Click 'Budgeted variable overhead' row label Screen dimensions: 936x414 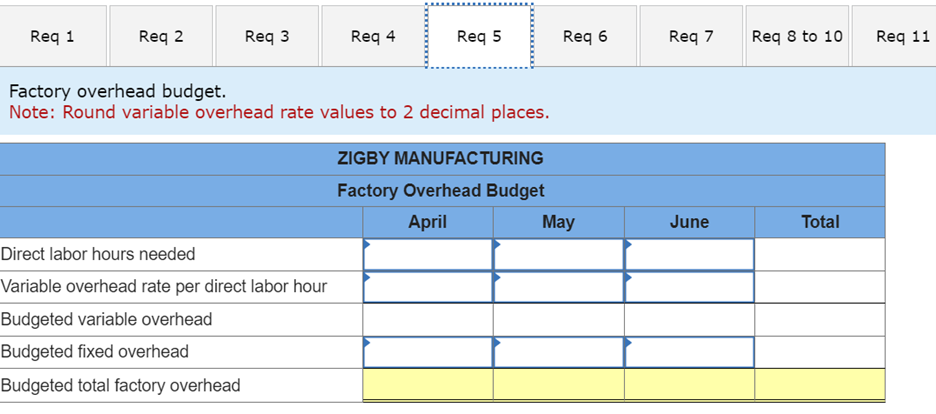[x=107, y=320]
